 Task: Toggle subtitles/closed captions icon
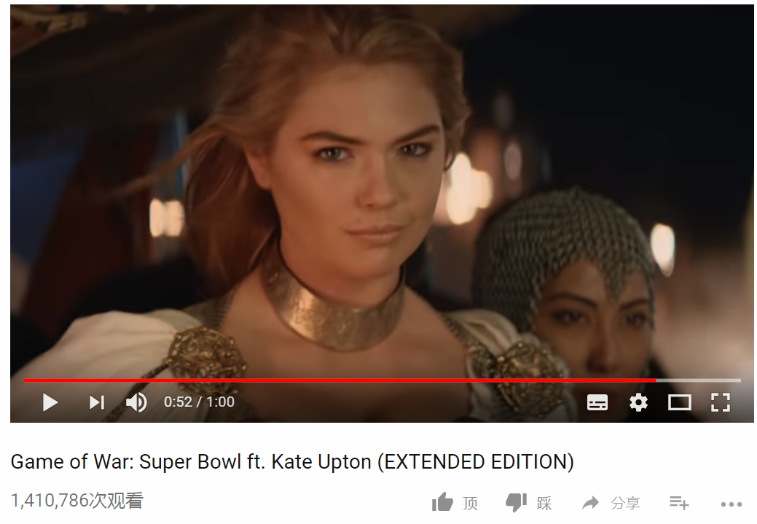click(597, 402)
